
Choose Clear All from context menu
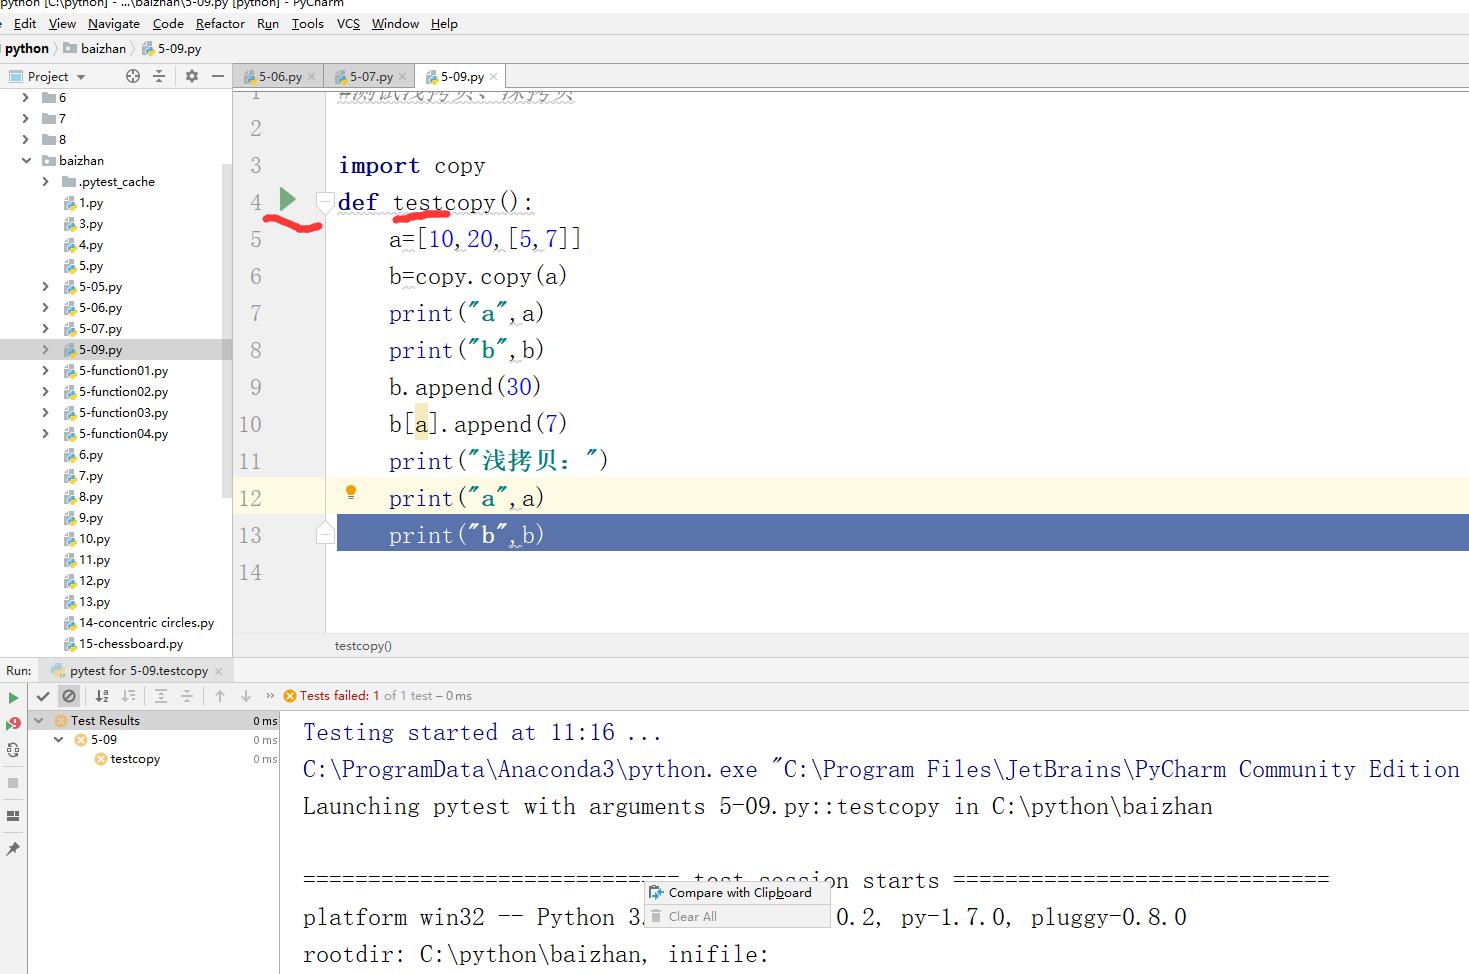[x=737, y=916]
